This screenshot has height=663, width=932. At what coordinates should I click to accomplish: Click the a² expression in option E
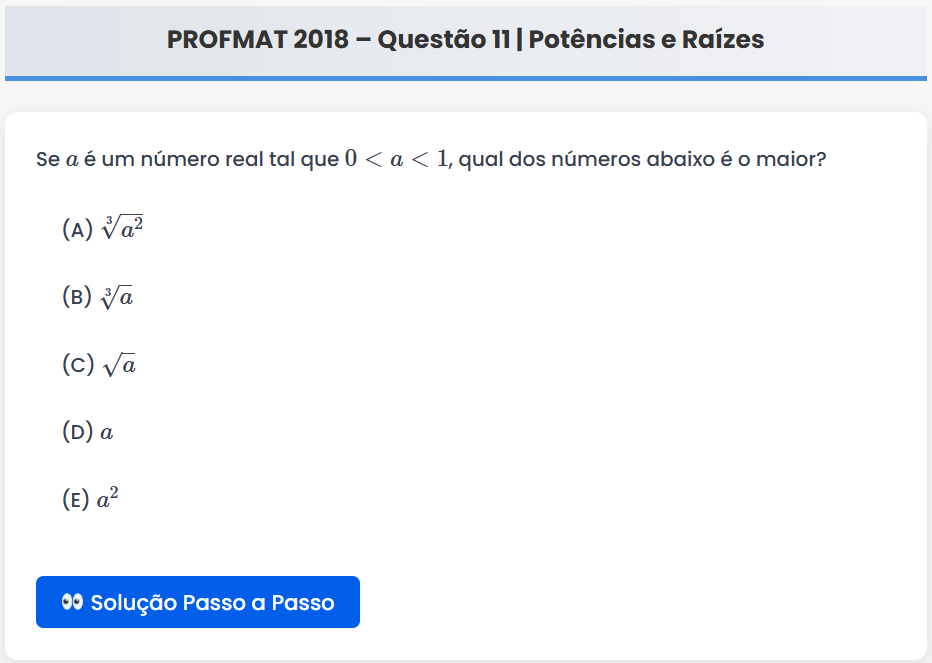(x=108, y=499)
